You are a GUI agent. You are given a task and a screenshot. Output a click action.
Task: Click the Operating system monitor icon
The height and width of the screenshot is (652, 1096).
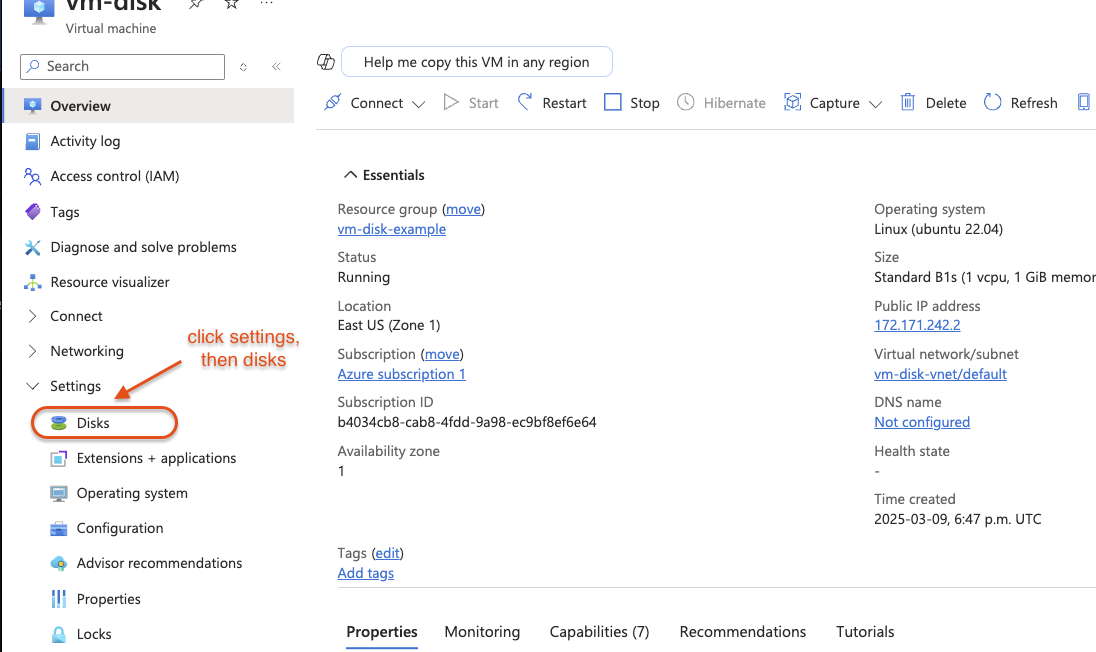tap(59, 493)
